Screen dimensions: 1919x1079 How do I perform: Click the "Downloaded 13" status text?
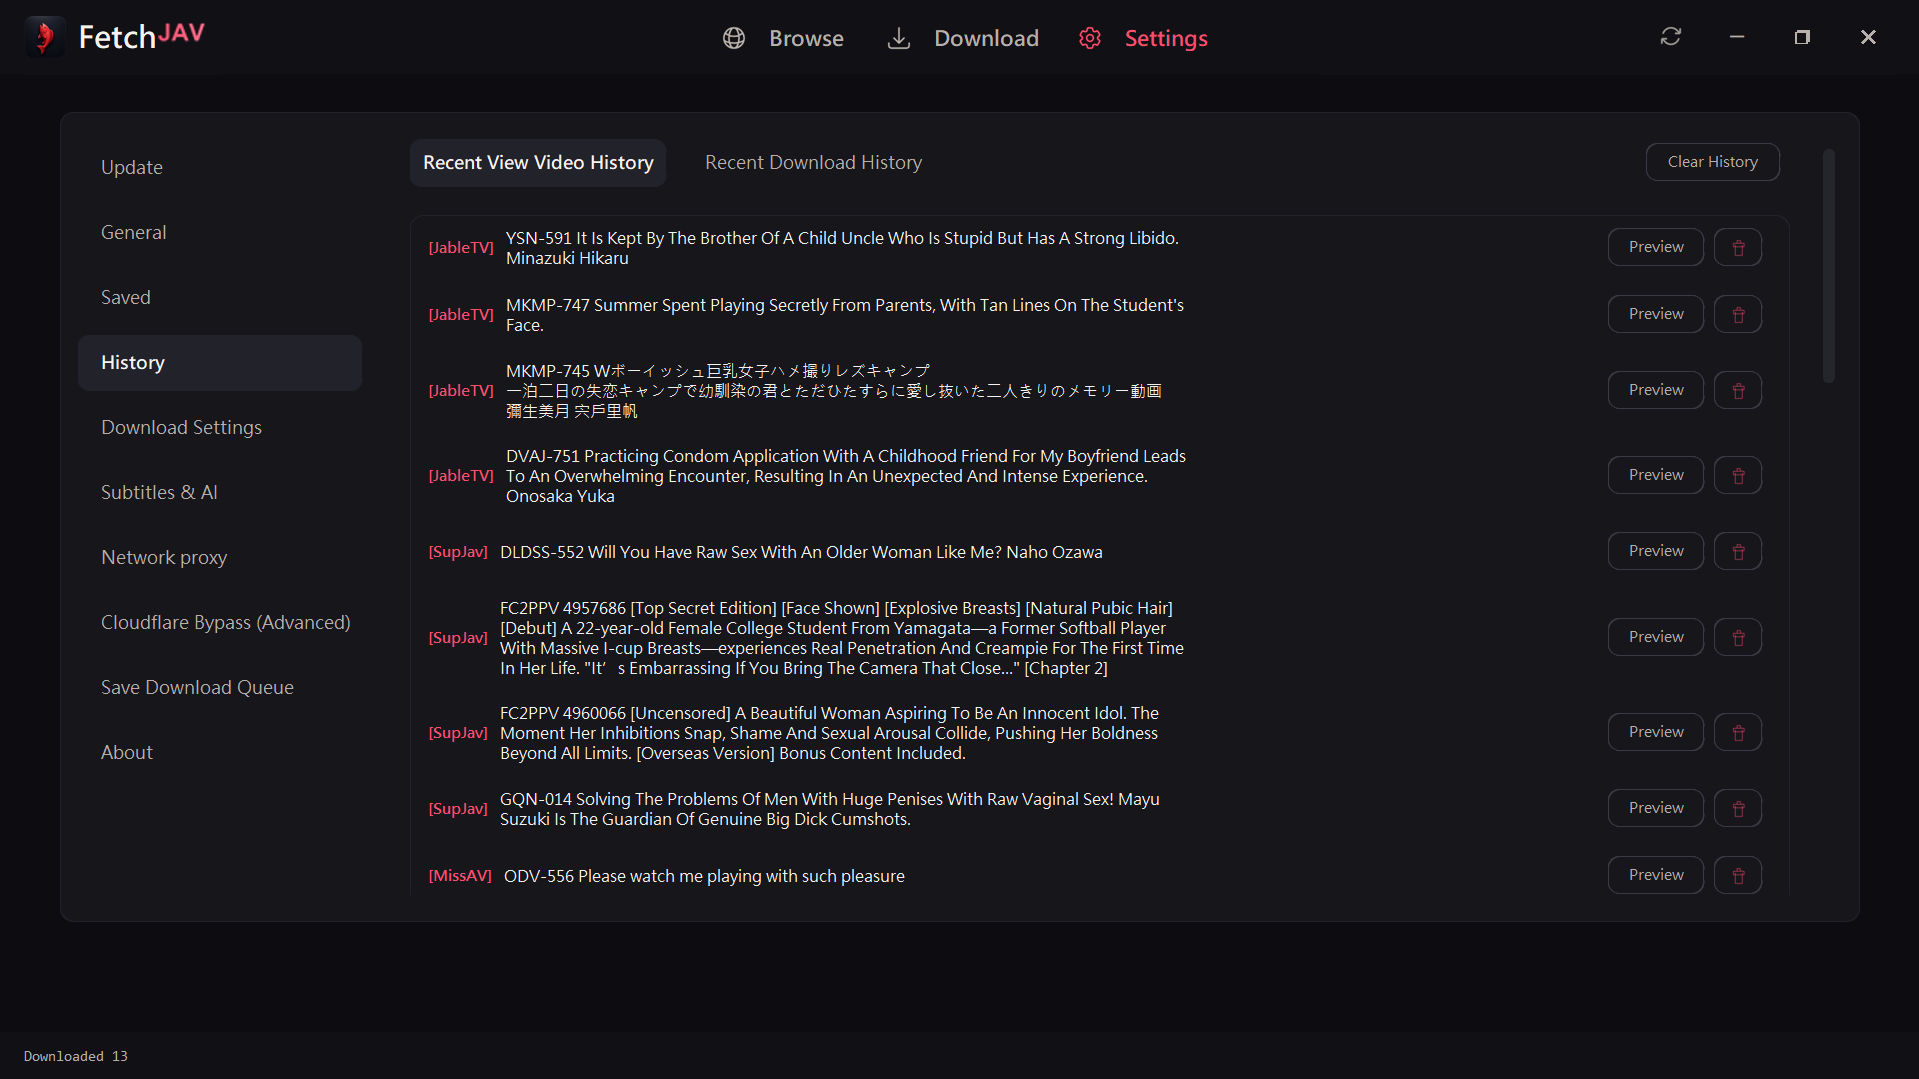[x=76, y=1056]
